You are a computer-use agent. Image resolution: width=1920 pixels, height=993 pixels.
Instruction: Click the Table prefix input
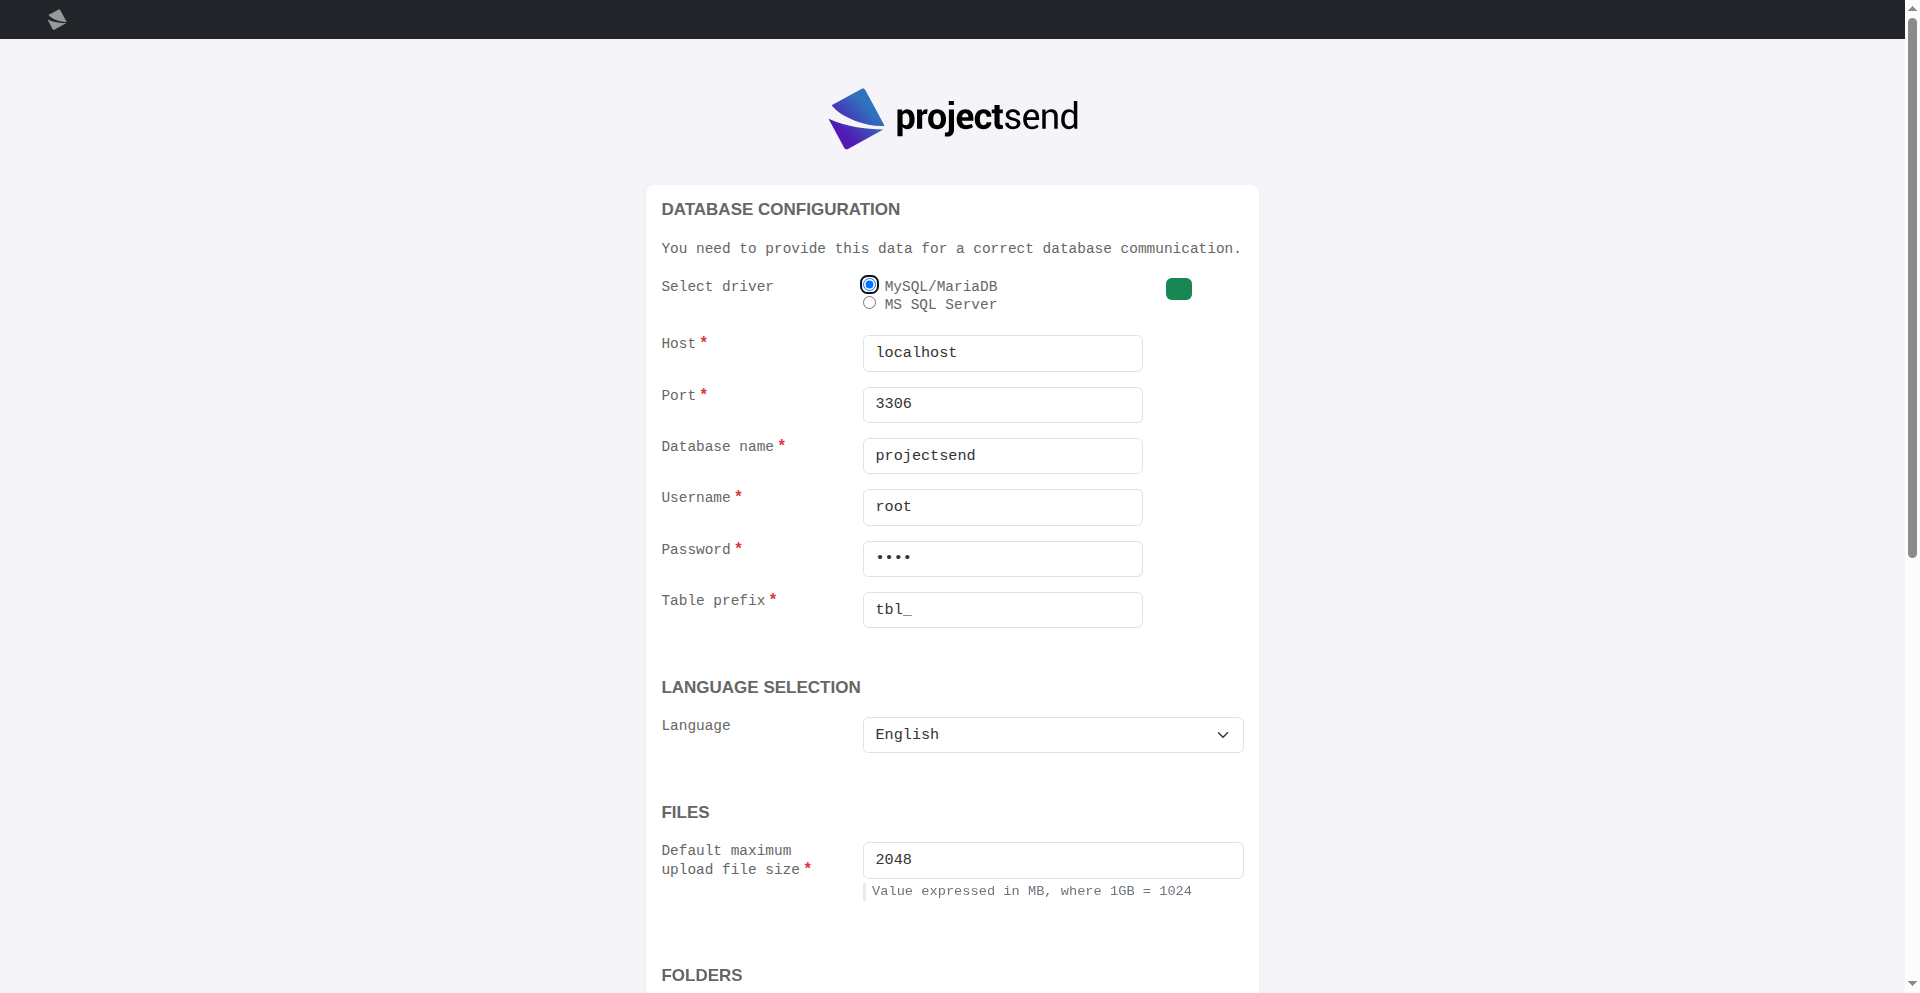1002,610
